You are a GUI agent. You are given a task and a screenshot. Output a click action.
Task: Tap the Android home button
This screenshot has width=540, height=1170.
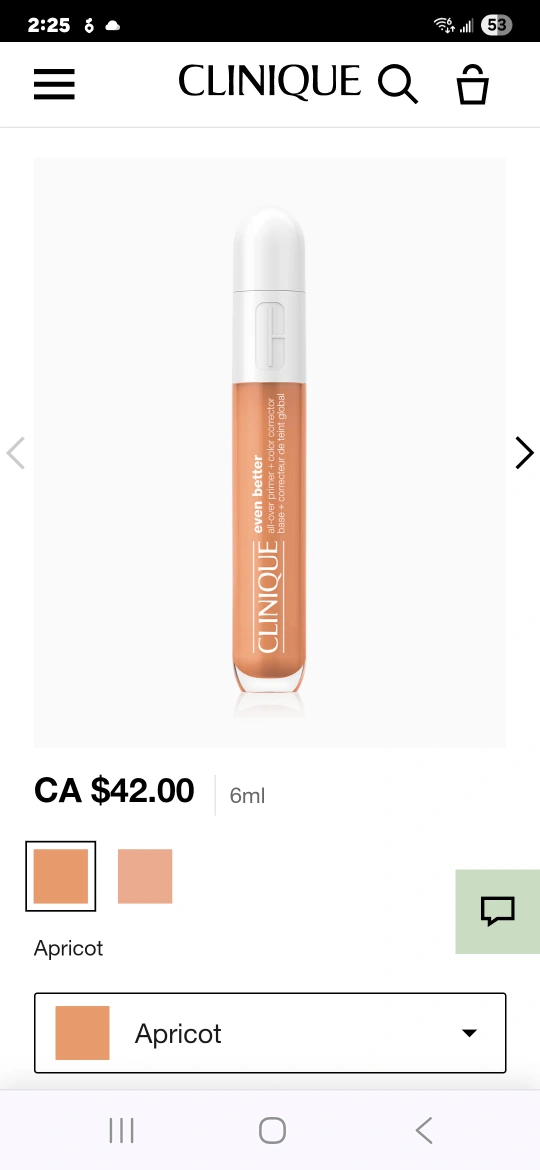click(x=272, y=1130)
